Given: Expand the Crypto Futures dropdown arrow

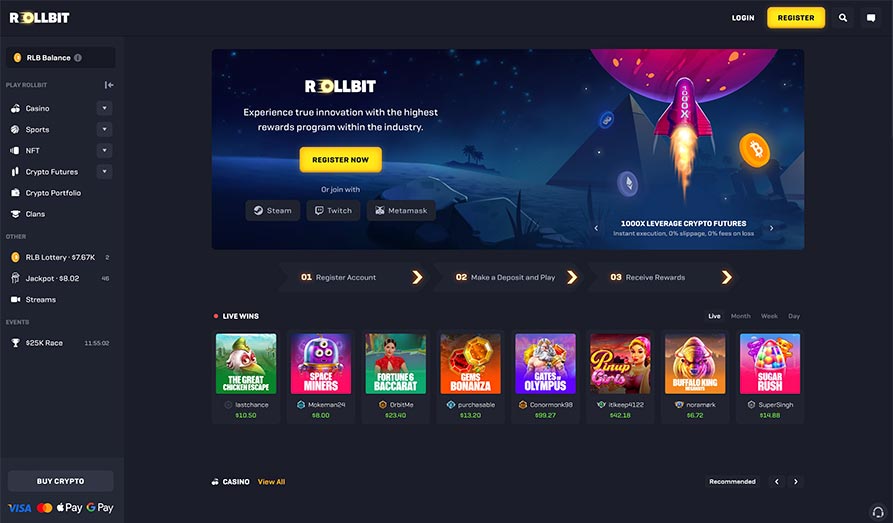Looking at the screenshot, I should (x=104, y=171).
